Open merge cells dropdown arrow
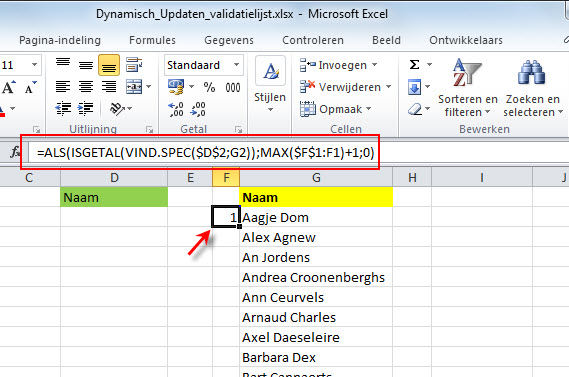Viewport: 569px width, 377px height. pyautogui.click(x=149, y=87)
